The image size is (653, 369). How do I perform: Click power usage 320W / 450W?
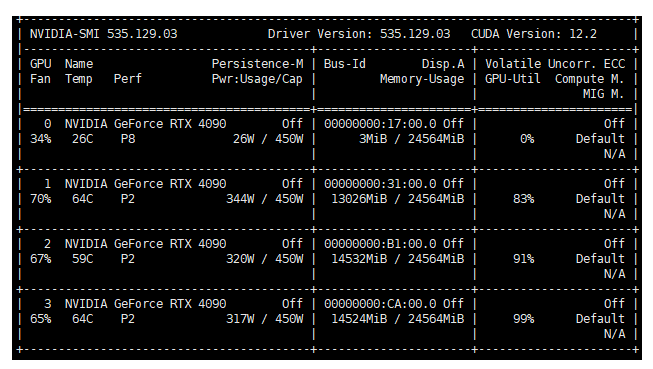click(x=264, y=259)
